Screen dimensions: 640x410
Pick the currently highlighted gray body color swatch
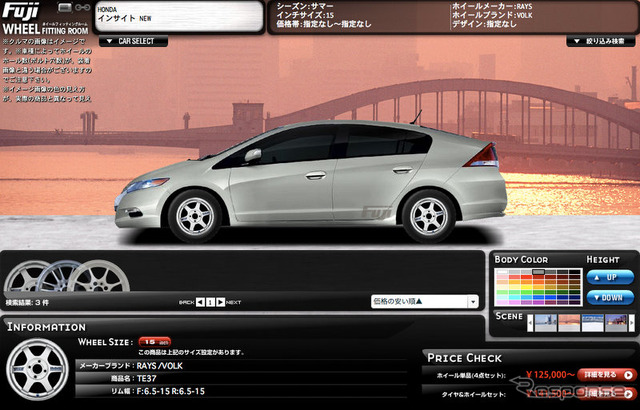click(x=538, y=272)
